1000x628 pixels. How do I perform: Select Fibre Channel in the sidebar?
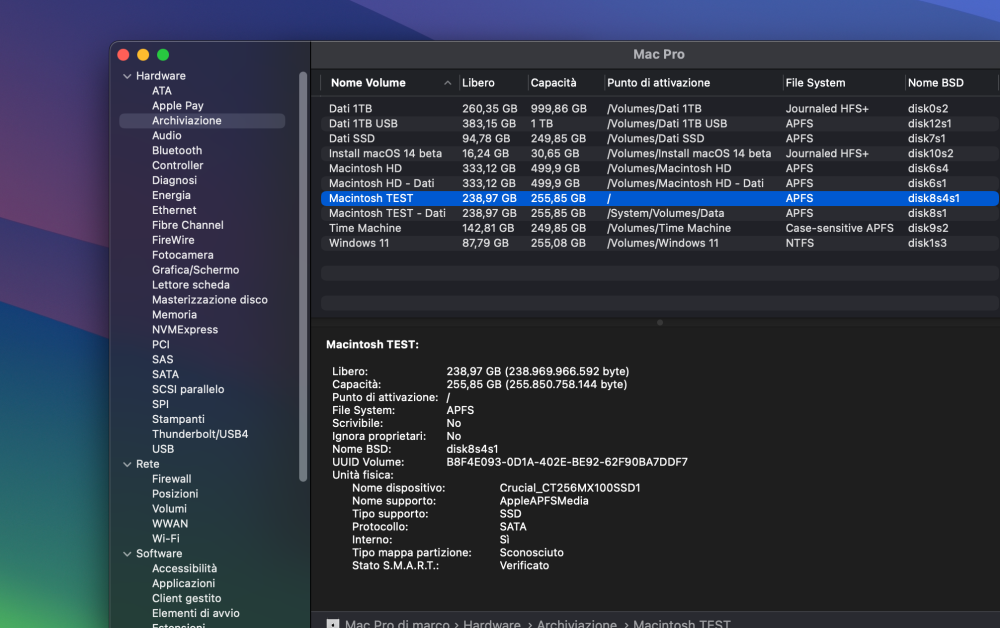click(x=188, y=225)
